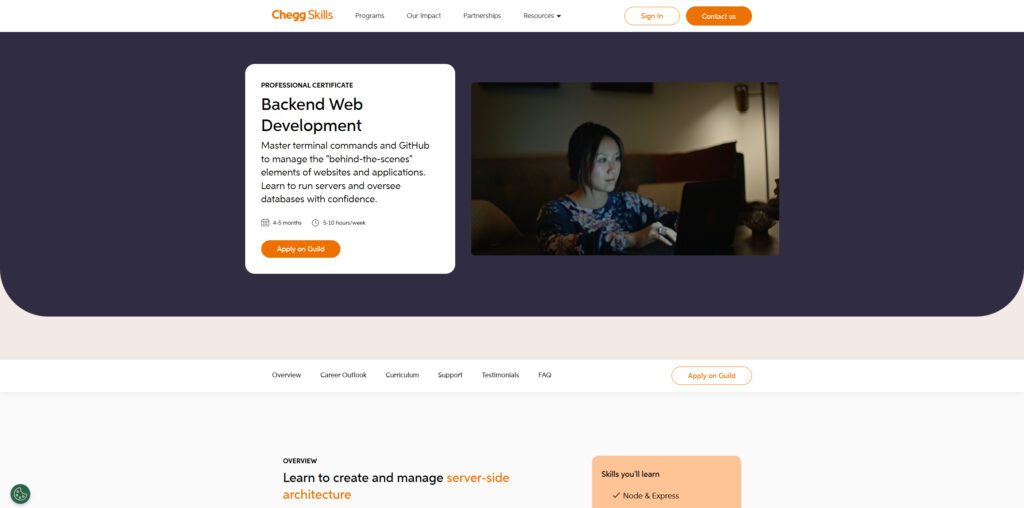This screenshot has width=1024, height=508.
Task: Click Apply on Guild in hero card
Action: pyautogui.click(x=300, y=249)
